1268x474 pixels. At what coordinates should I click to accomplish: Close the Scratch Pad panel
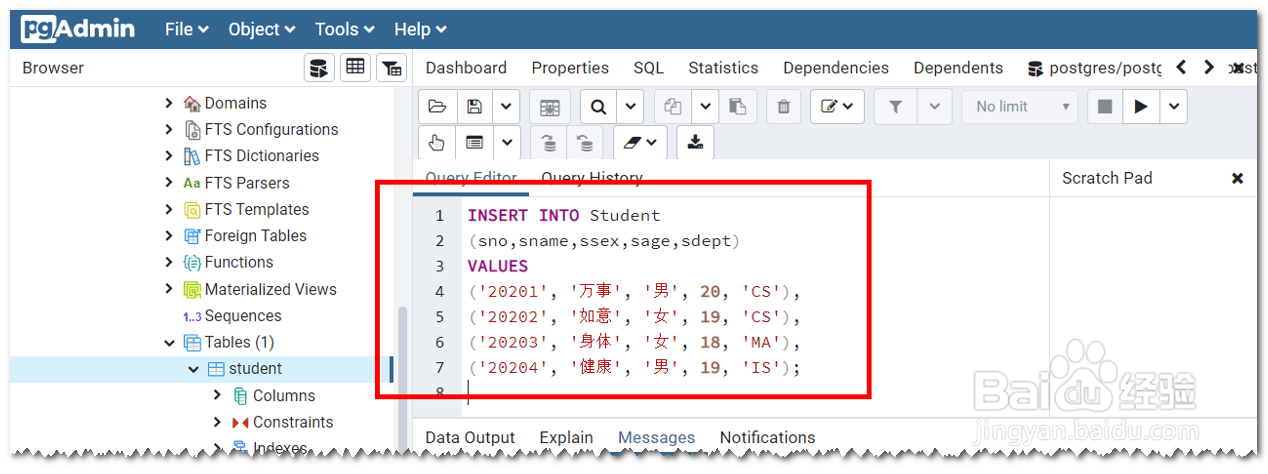[x=1237, y=178]
